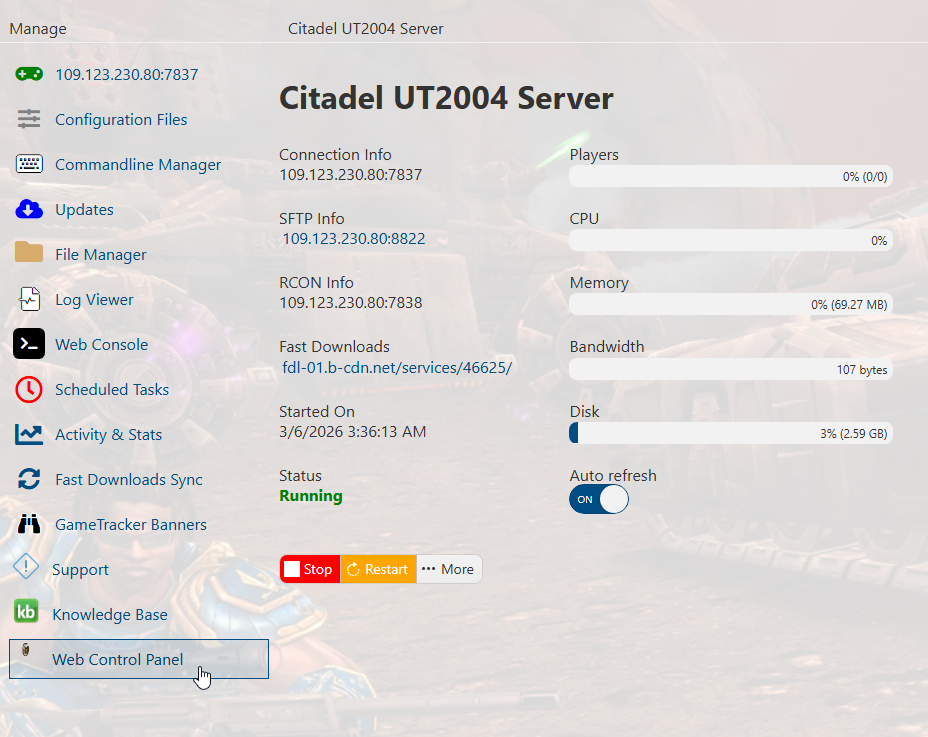Open Activity & Stats chart icon

click(28, 434)
